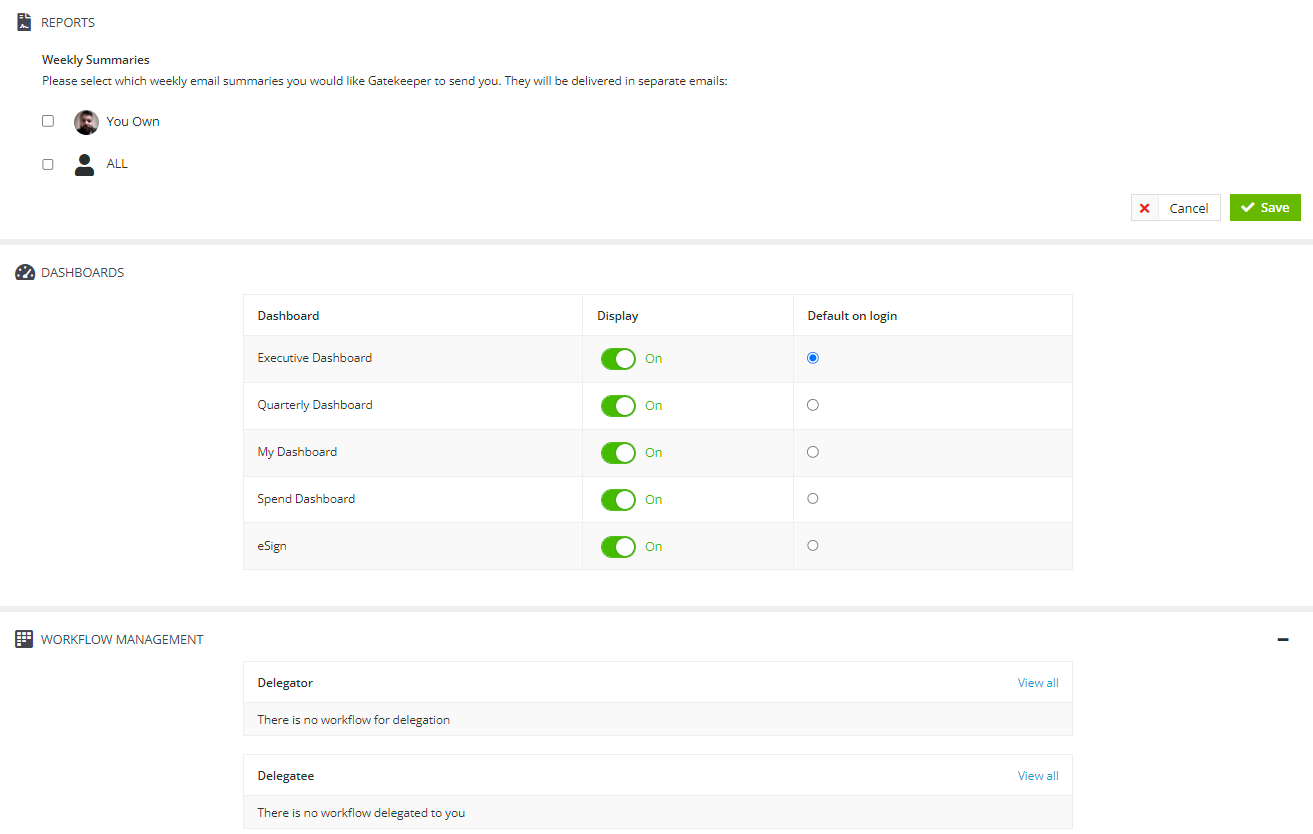This screenshot has width=1313, height=834.
Task: Open View all for Delegatee
Action: 1038,776
